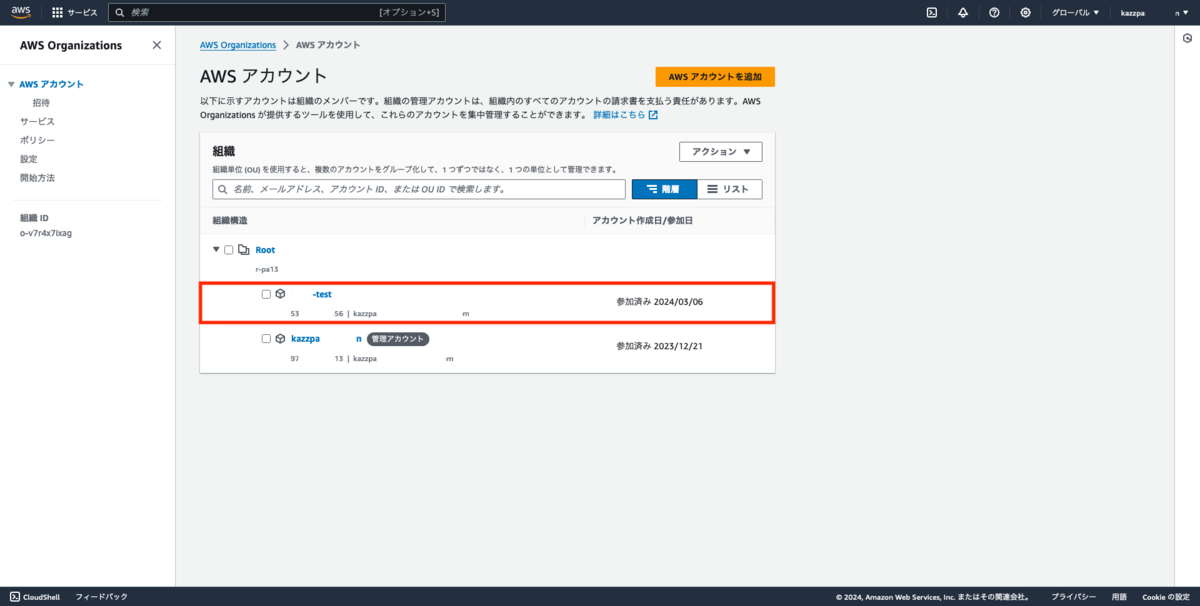The image size is (1200, 606).
Task: Click the external link icon beside 詳細はこちら
Action: (653, 115)
